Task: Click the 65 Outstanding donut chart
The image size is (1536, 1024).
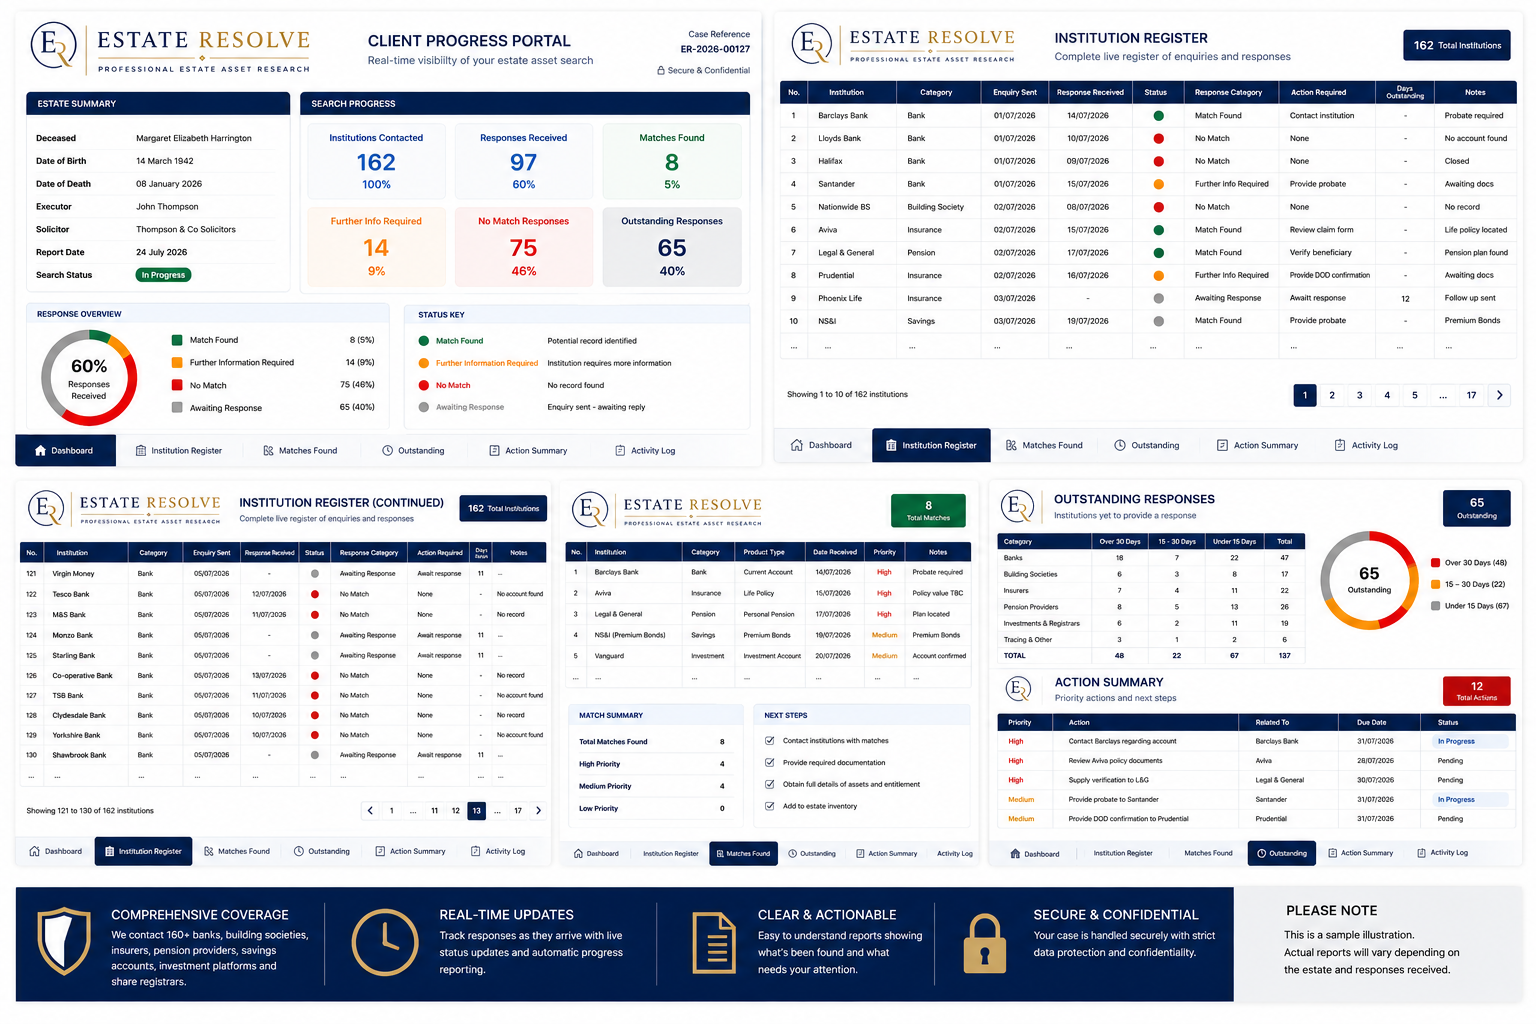Action: click(1369, 580)
